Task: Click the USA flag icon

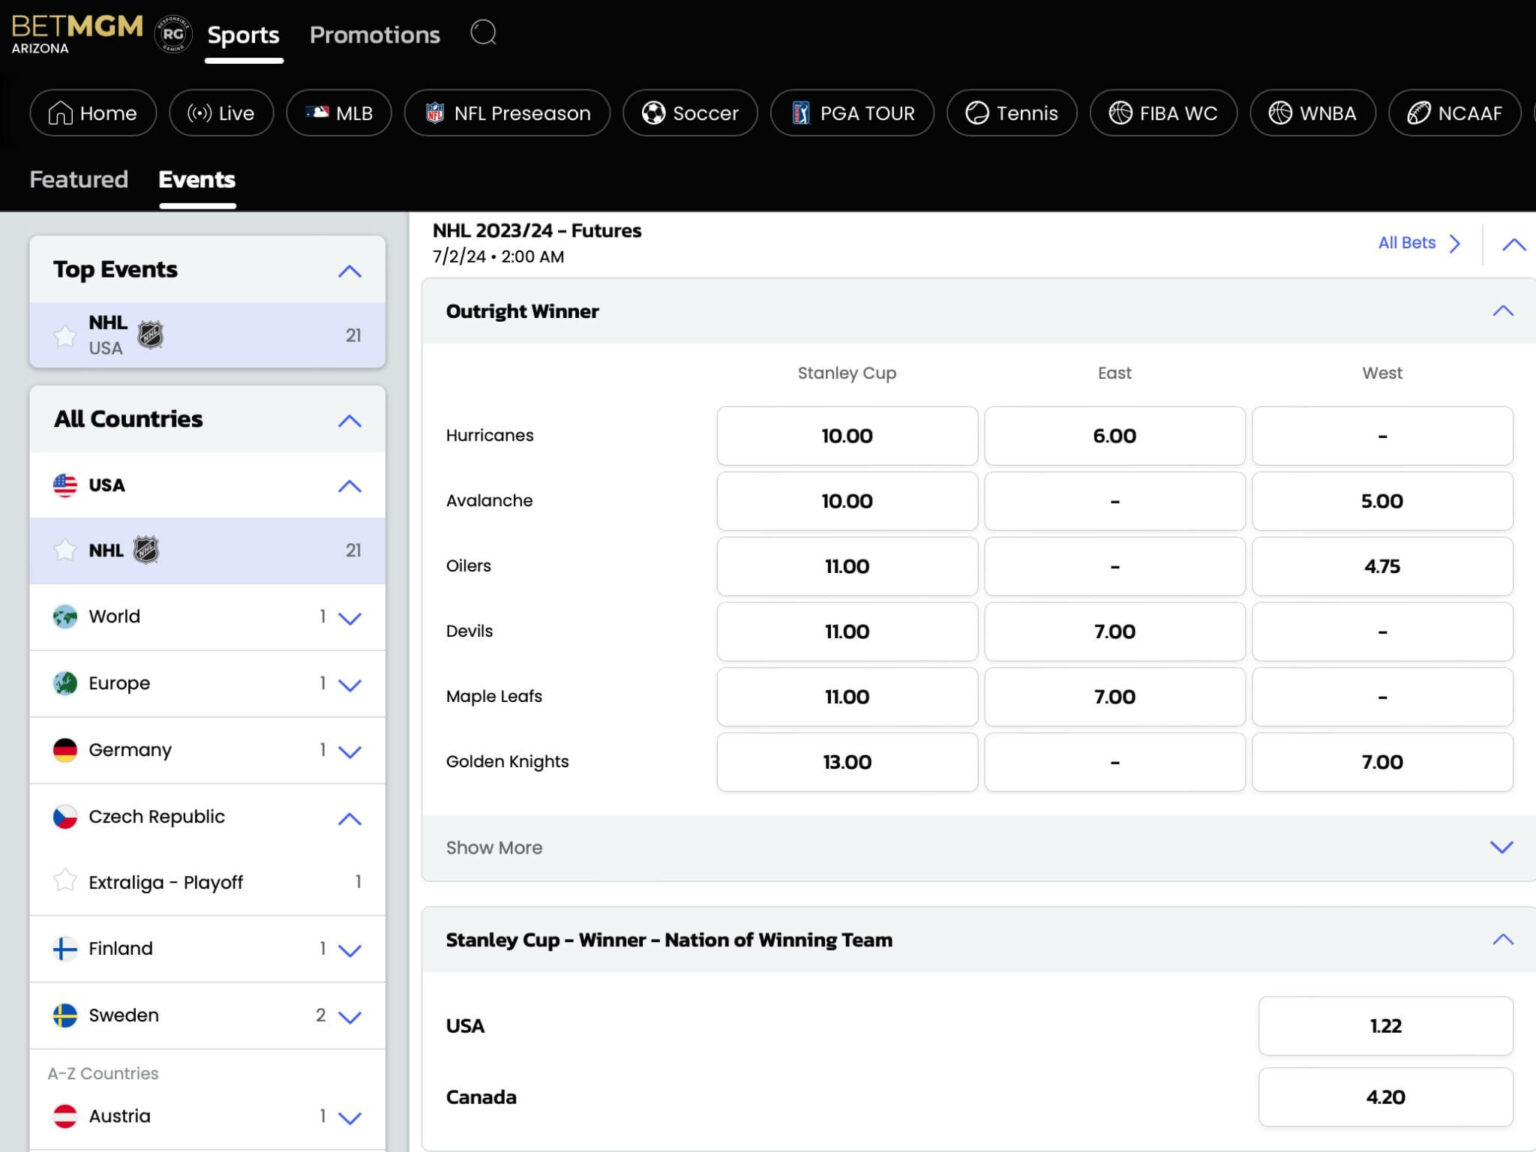Action: click(x=65, y=485)
